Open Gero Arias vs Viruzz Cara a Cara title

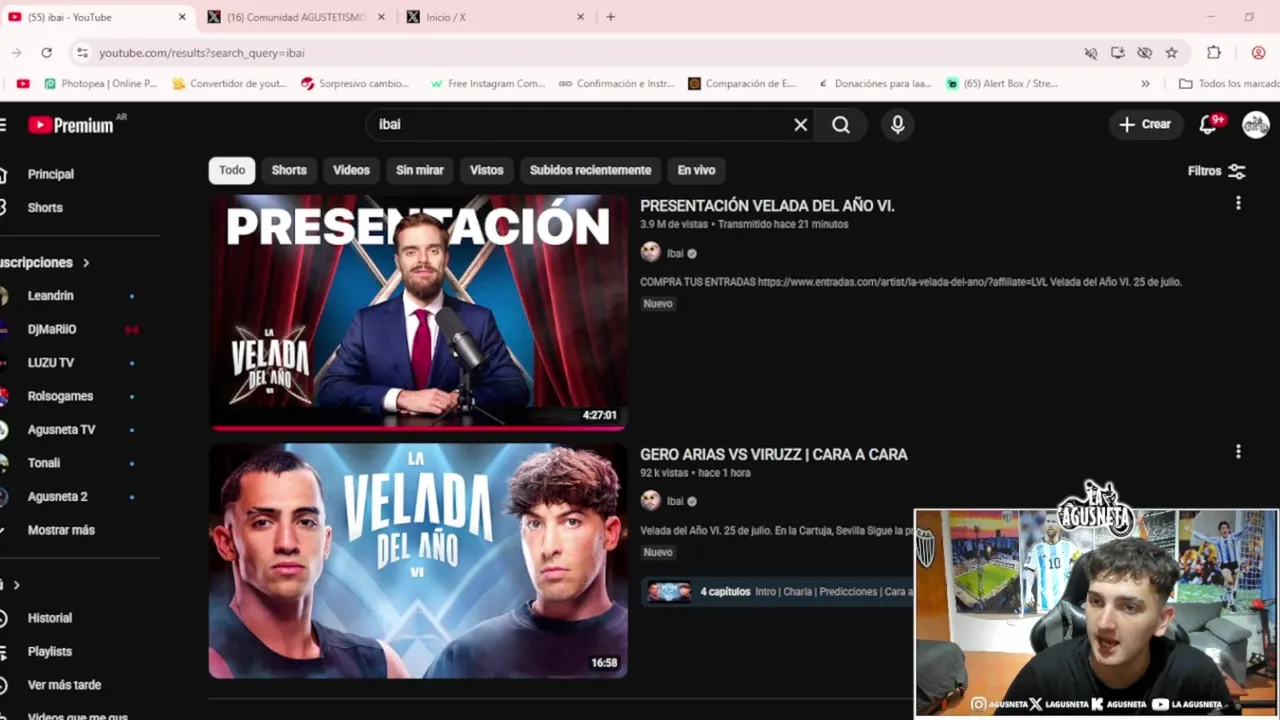pos(774,454)
